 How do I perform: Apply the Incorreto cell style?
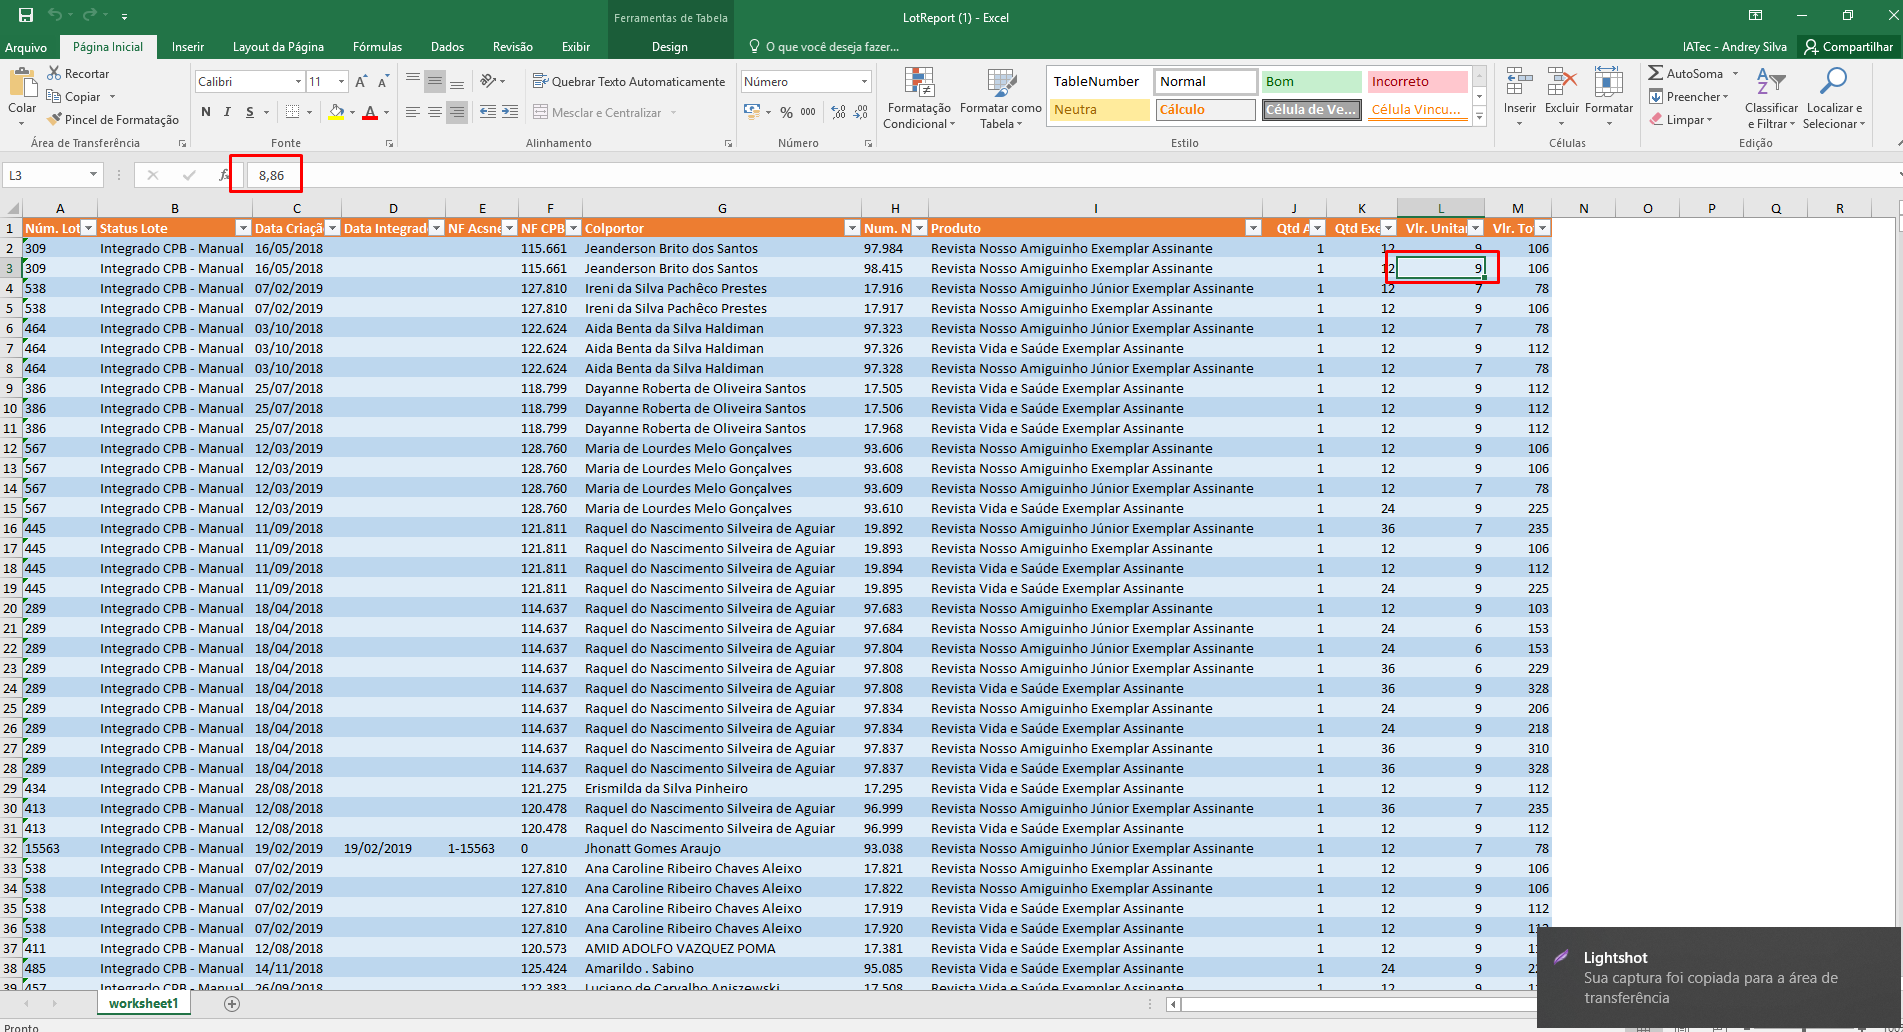click(x=1416, y=81)
